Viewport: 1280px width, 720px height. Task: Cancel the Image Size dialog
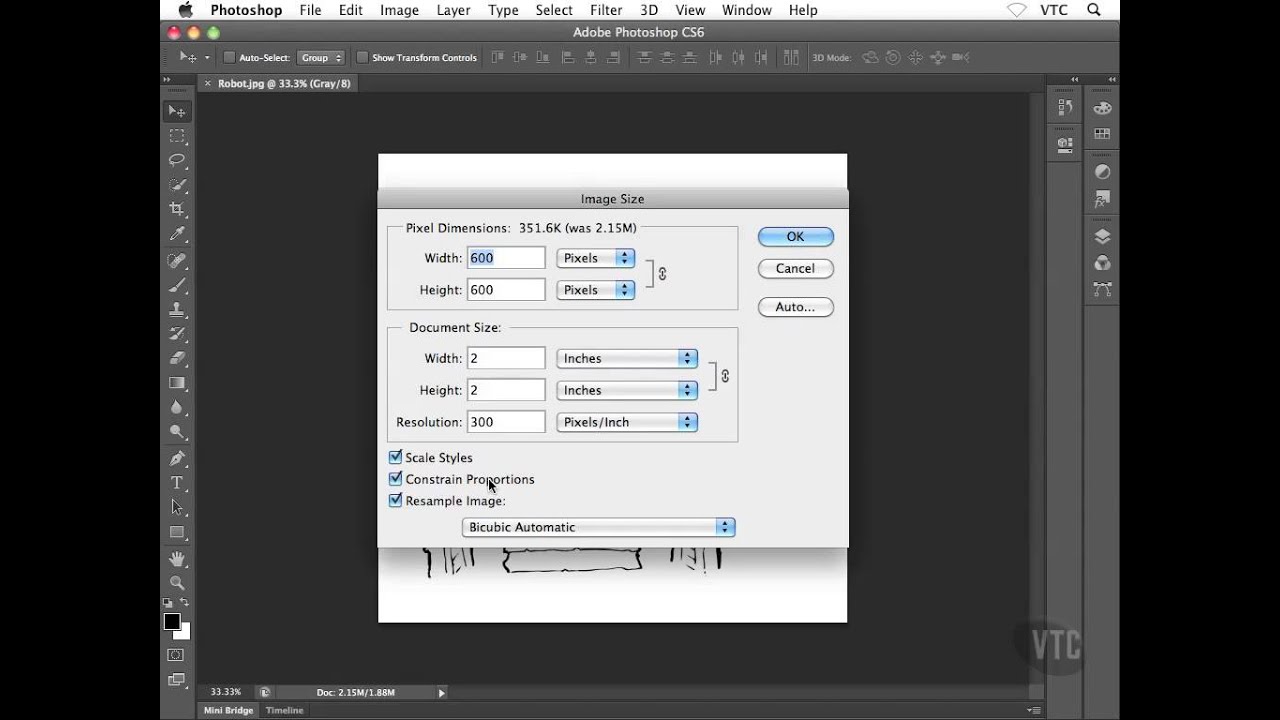coord(795,268)
